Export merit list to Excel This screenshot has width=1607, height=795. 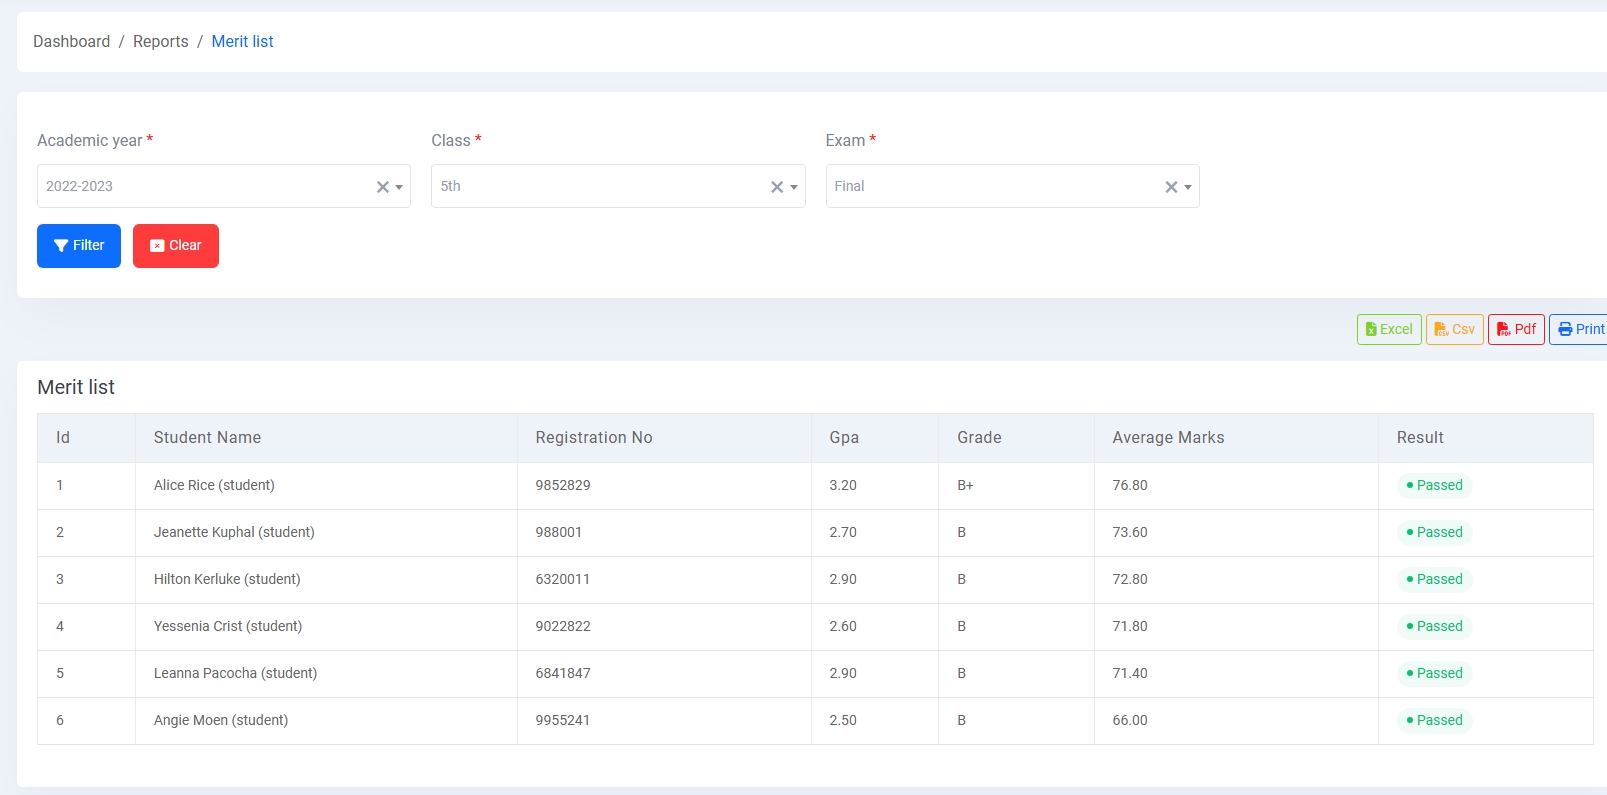1388,329
